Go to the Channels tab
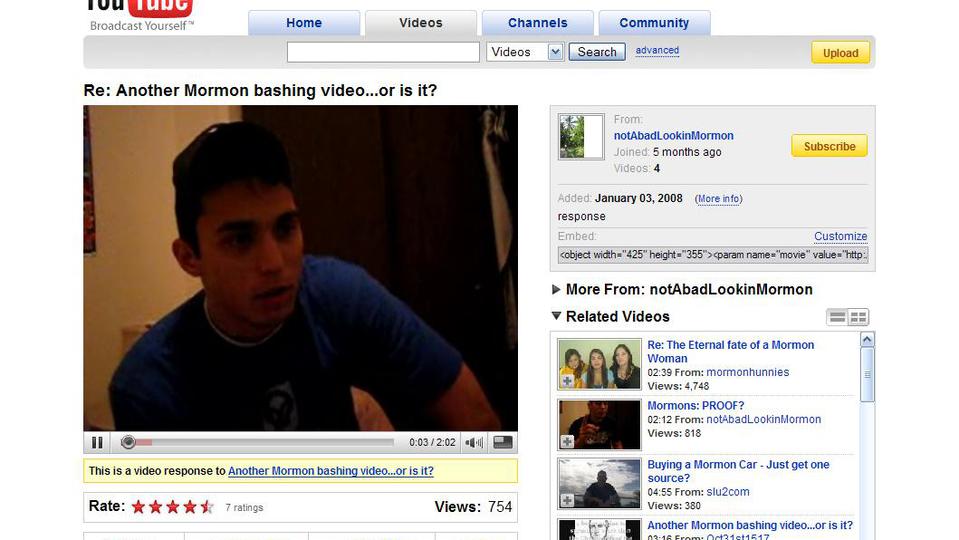The height and width of the screenshot is (540, 959). pos(537,23)
